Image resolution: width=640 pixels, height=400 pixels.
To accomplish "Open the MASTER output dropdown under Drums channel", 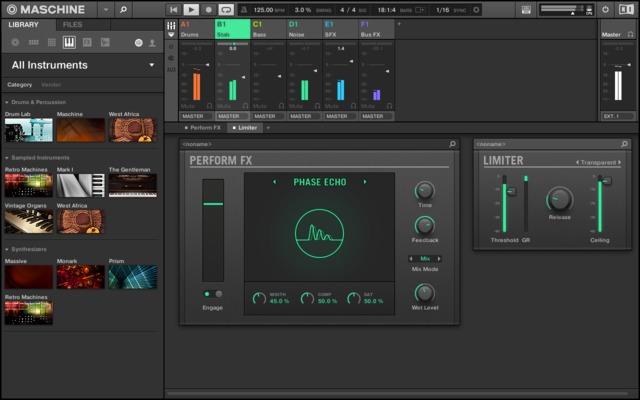I will coord(196,116).
